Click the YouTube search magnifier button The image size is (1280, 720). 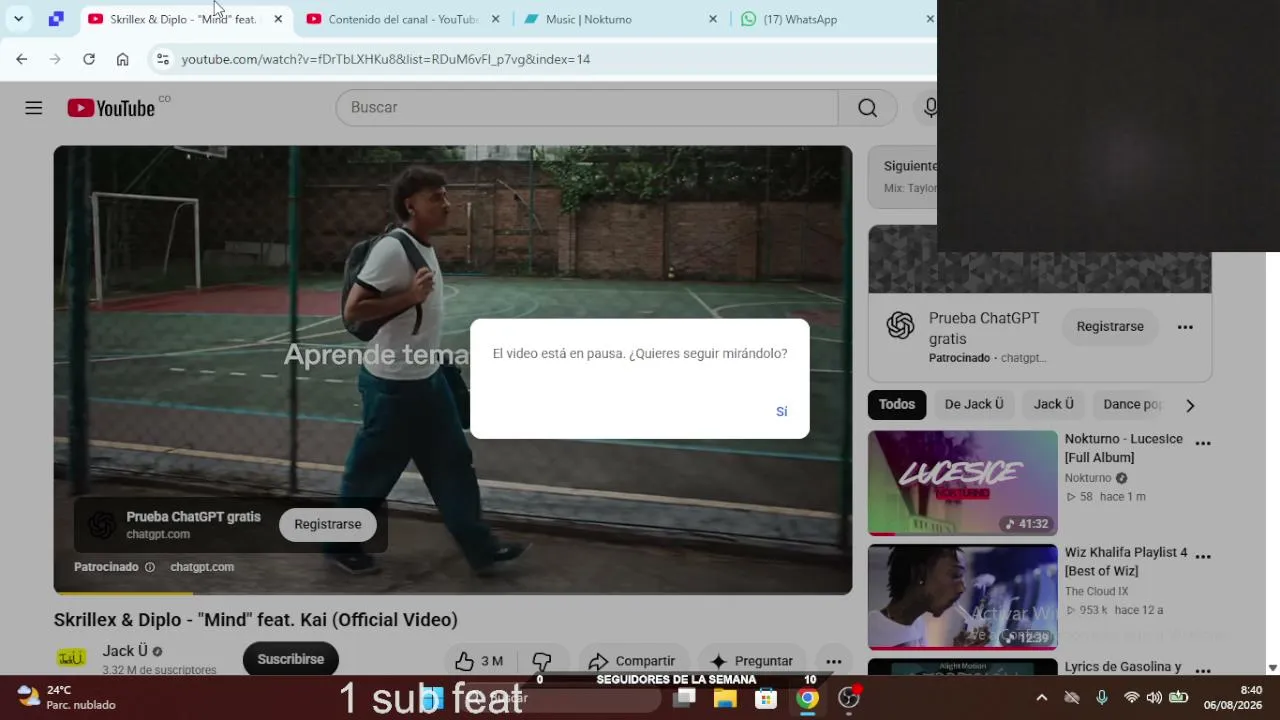coord(867,108)
